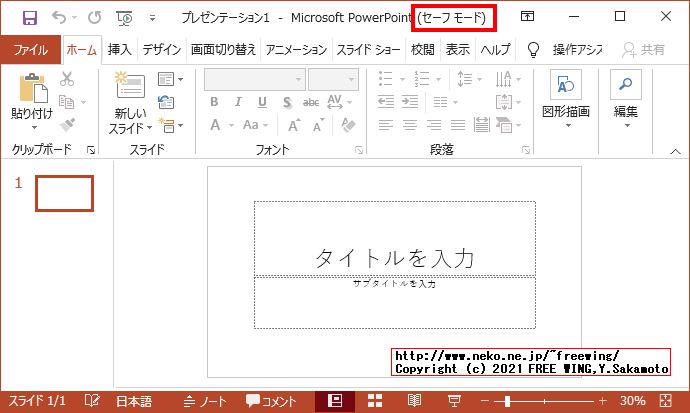Select slide 1 thumbnail
690x413 pixels.
pos(64,194)
